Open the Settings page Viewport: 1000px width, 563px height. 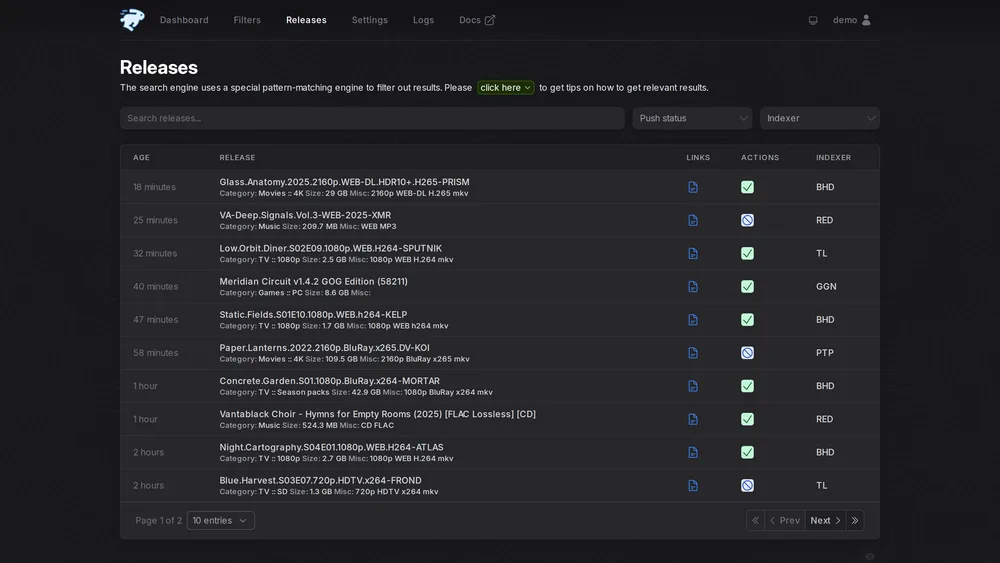click(x=369, y=20)
